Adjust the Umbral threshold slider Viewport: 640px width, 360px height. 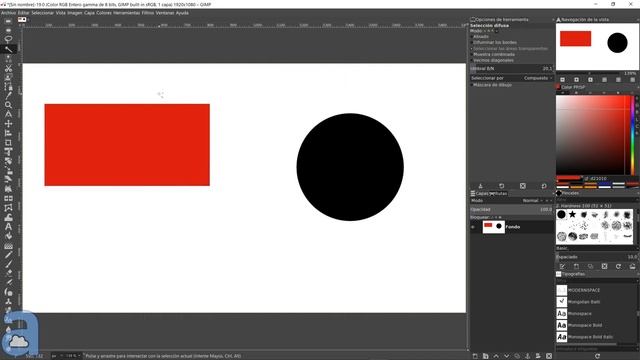511,69
